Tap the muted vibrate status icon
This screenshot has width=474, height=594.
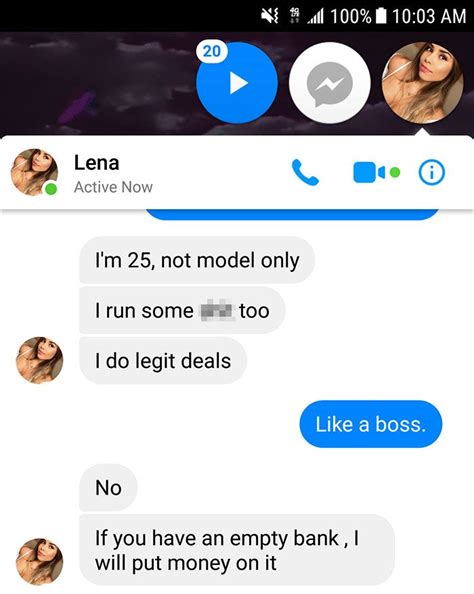(x=270, y=16)
